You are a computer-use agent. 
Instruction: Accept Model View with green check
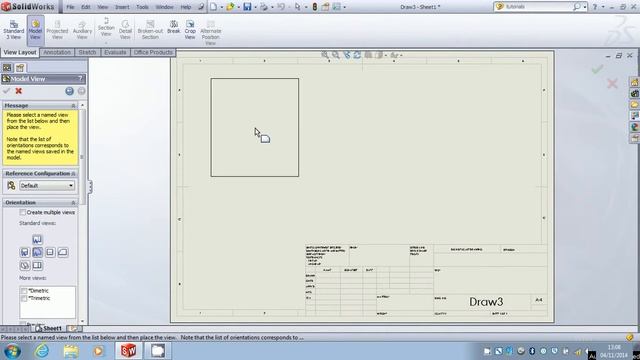point(6,91)
